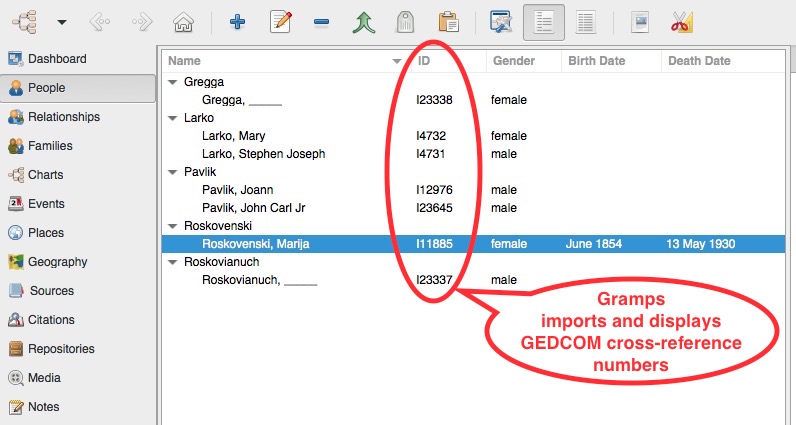Click ID I4731 cell

[x=430, y=154]
